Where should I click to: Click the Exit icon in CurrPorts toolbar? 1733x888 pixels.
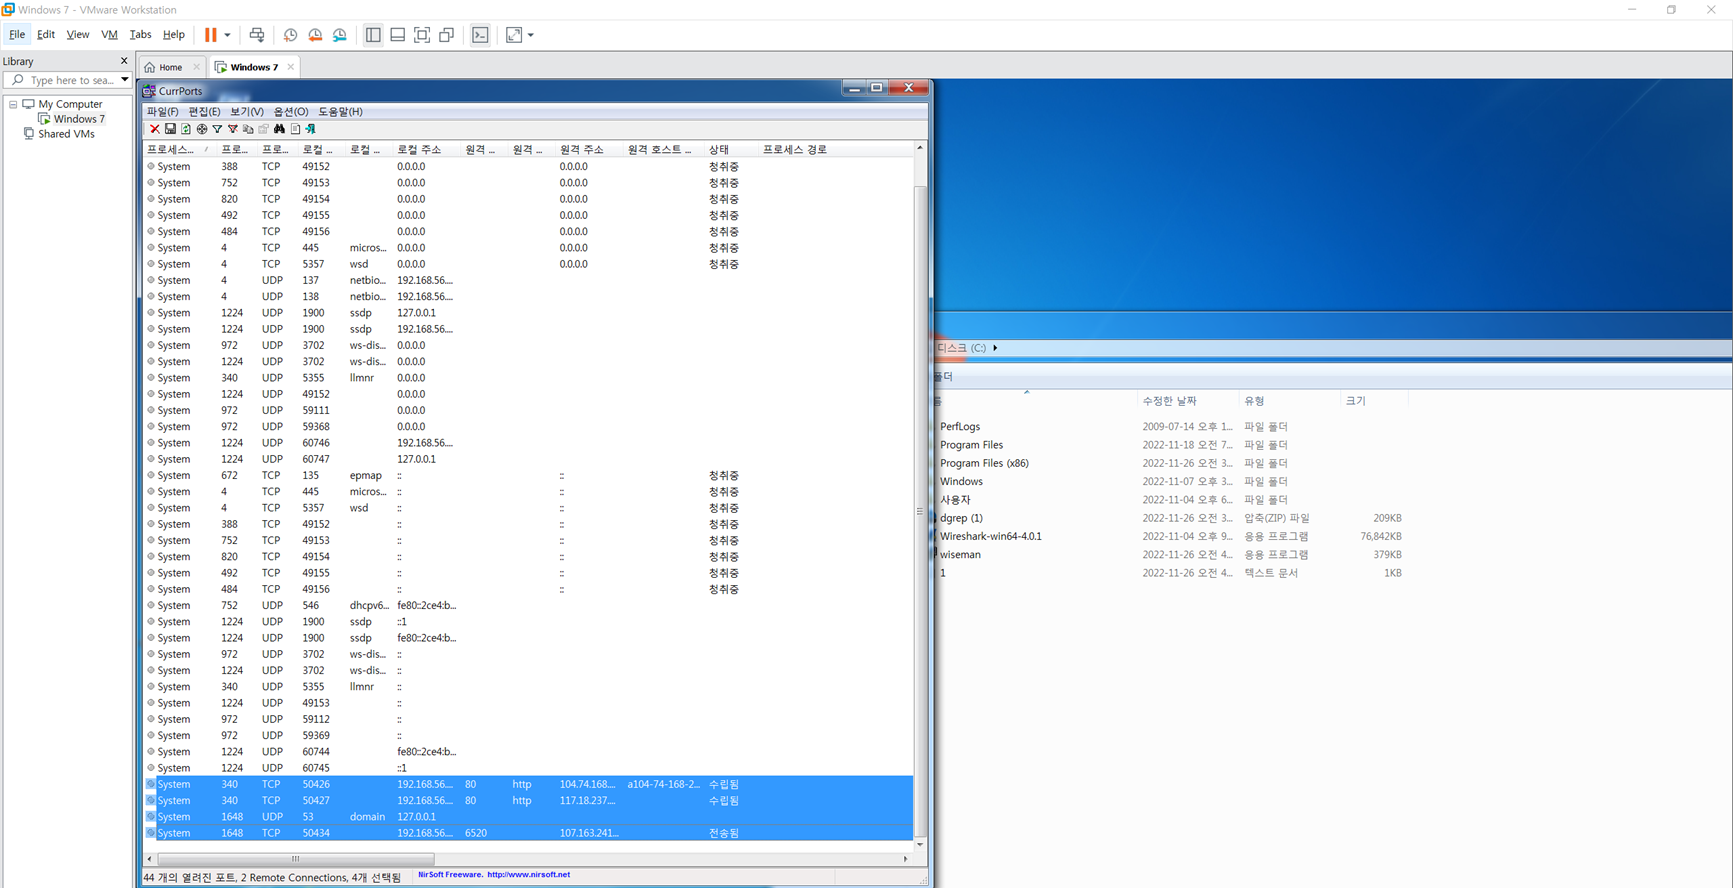[310, 129]
